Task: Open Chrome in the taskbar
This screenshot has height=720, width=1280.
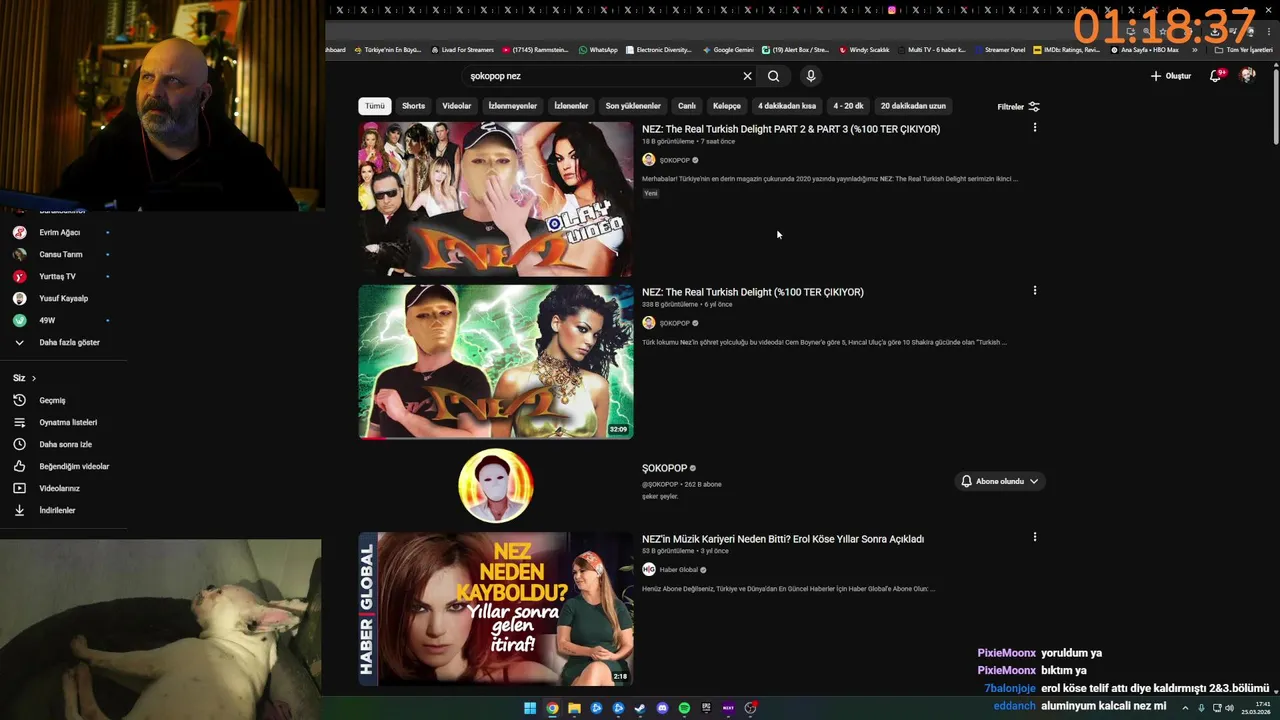Action: tap(552, 708)
